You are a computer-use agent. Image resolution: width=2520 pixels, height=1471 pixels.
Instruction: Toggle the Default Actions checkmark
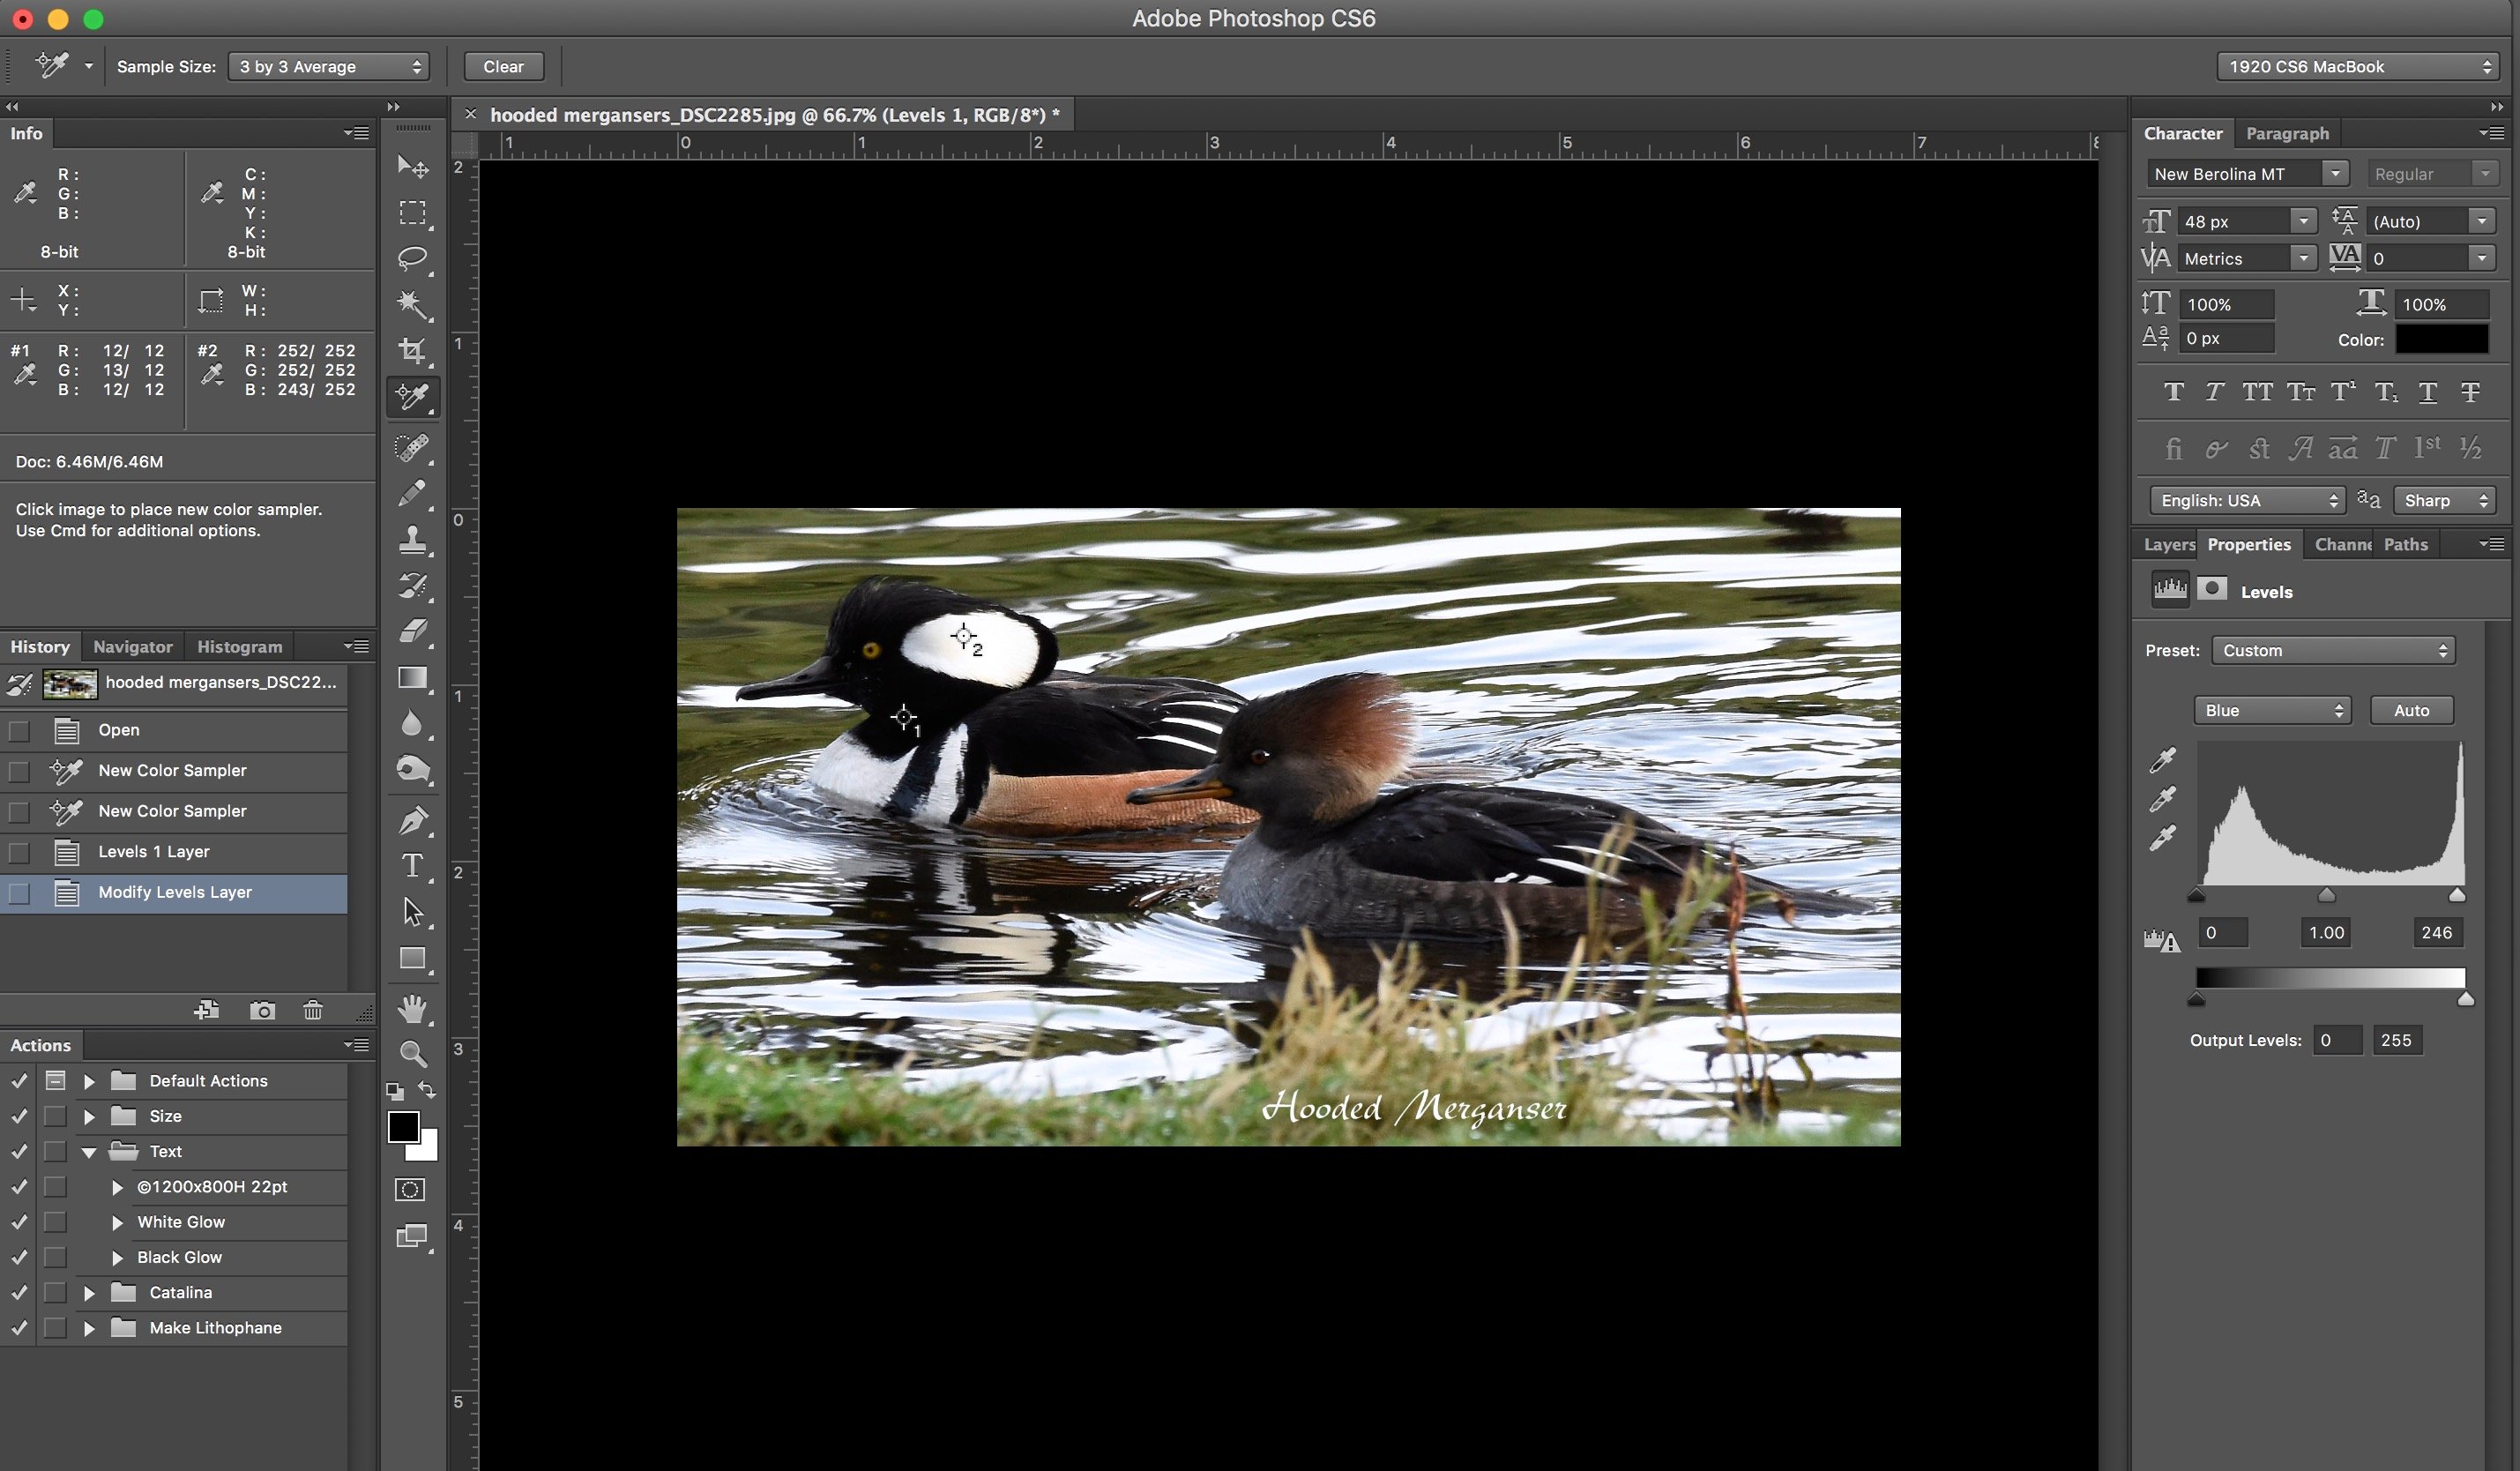coord(19,1081)
